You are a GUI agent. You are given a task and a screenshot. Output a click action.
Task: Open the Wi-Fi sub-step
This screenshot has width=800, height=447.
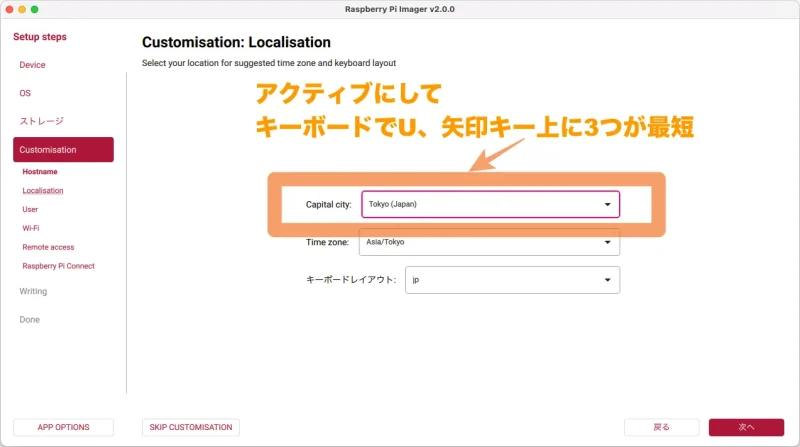click(x=31, y=228)
